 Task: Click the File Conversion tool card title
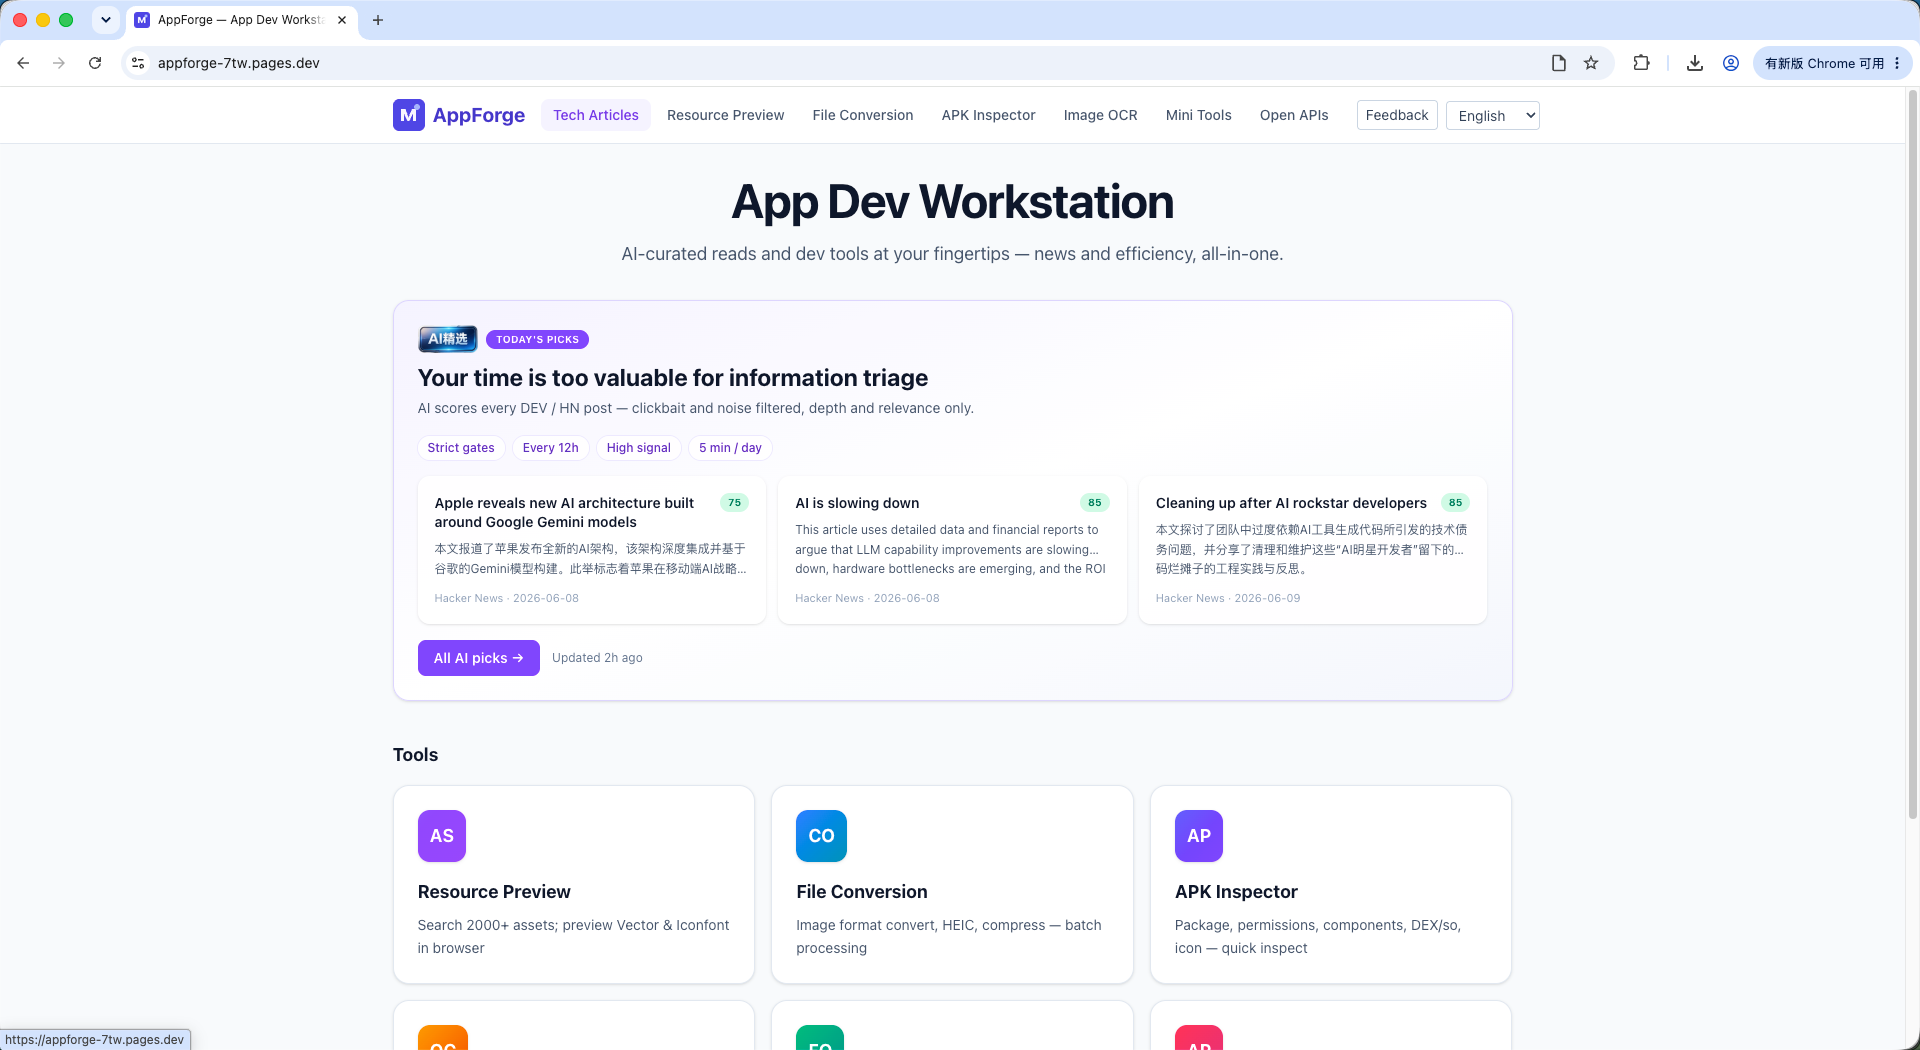tap(862, 892)
